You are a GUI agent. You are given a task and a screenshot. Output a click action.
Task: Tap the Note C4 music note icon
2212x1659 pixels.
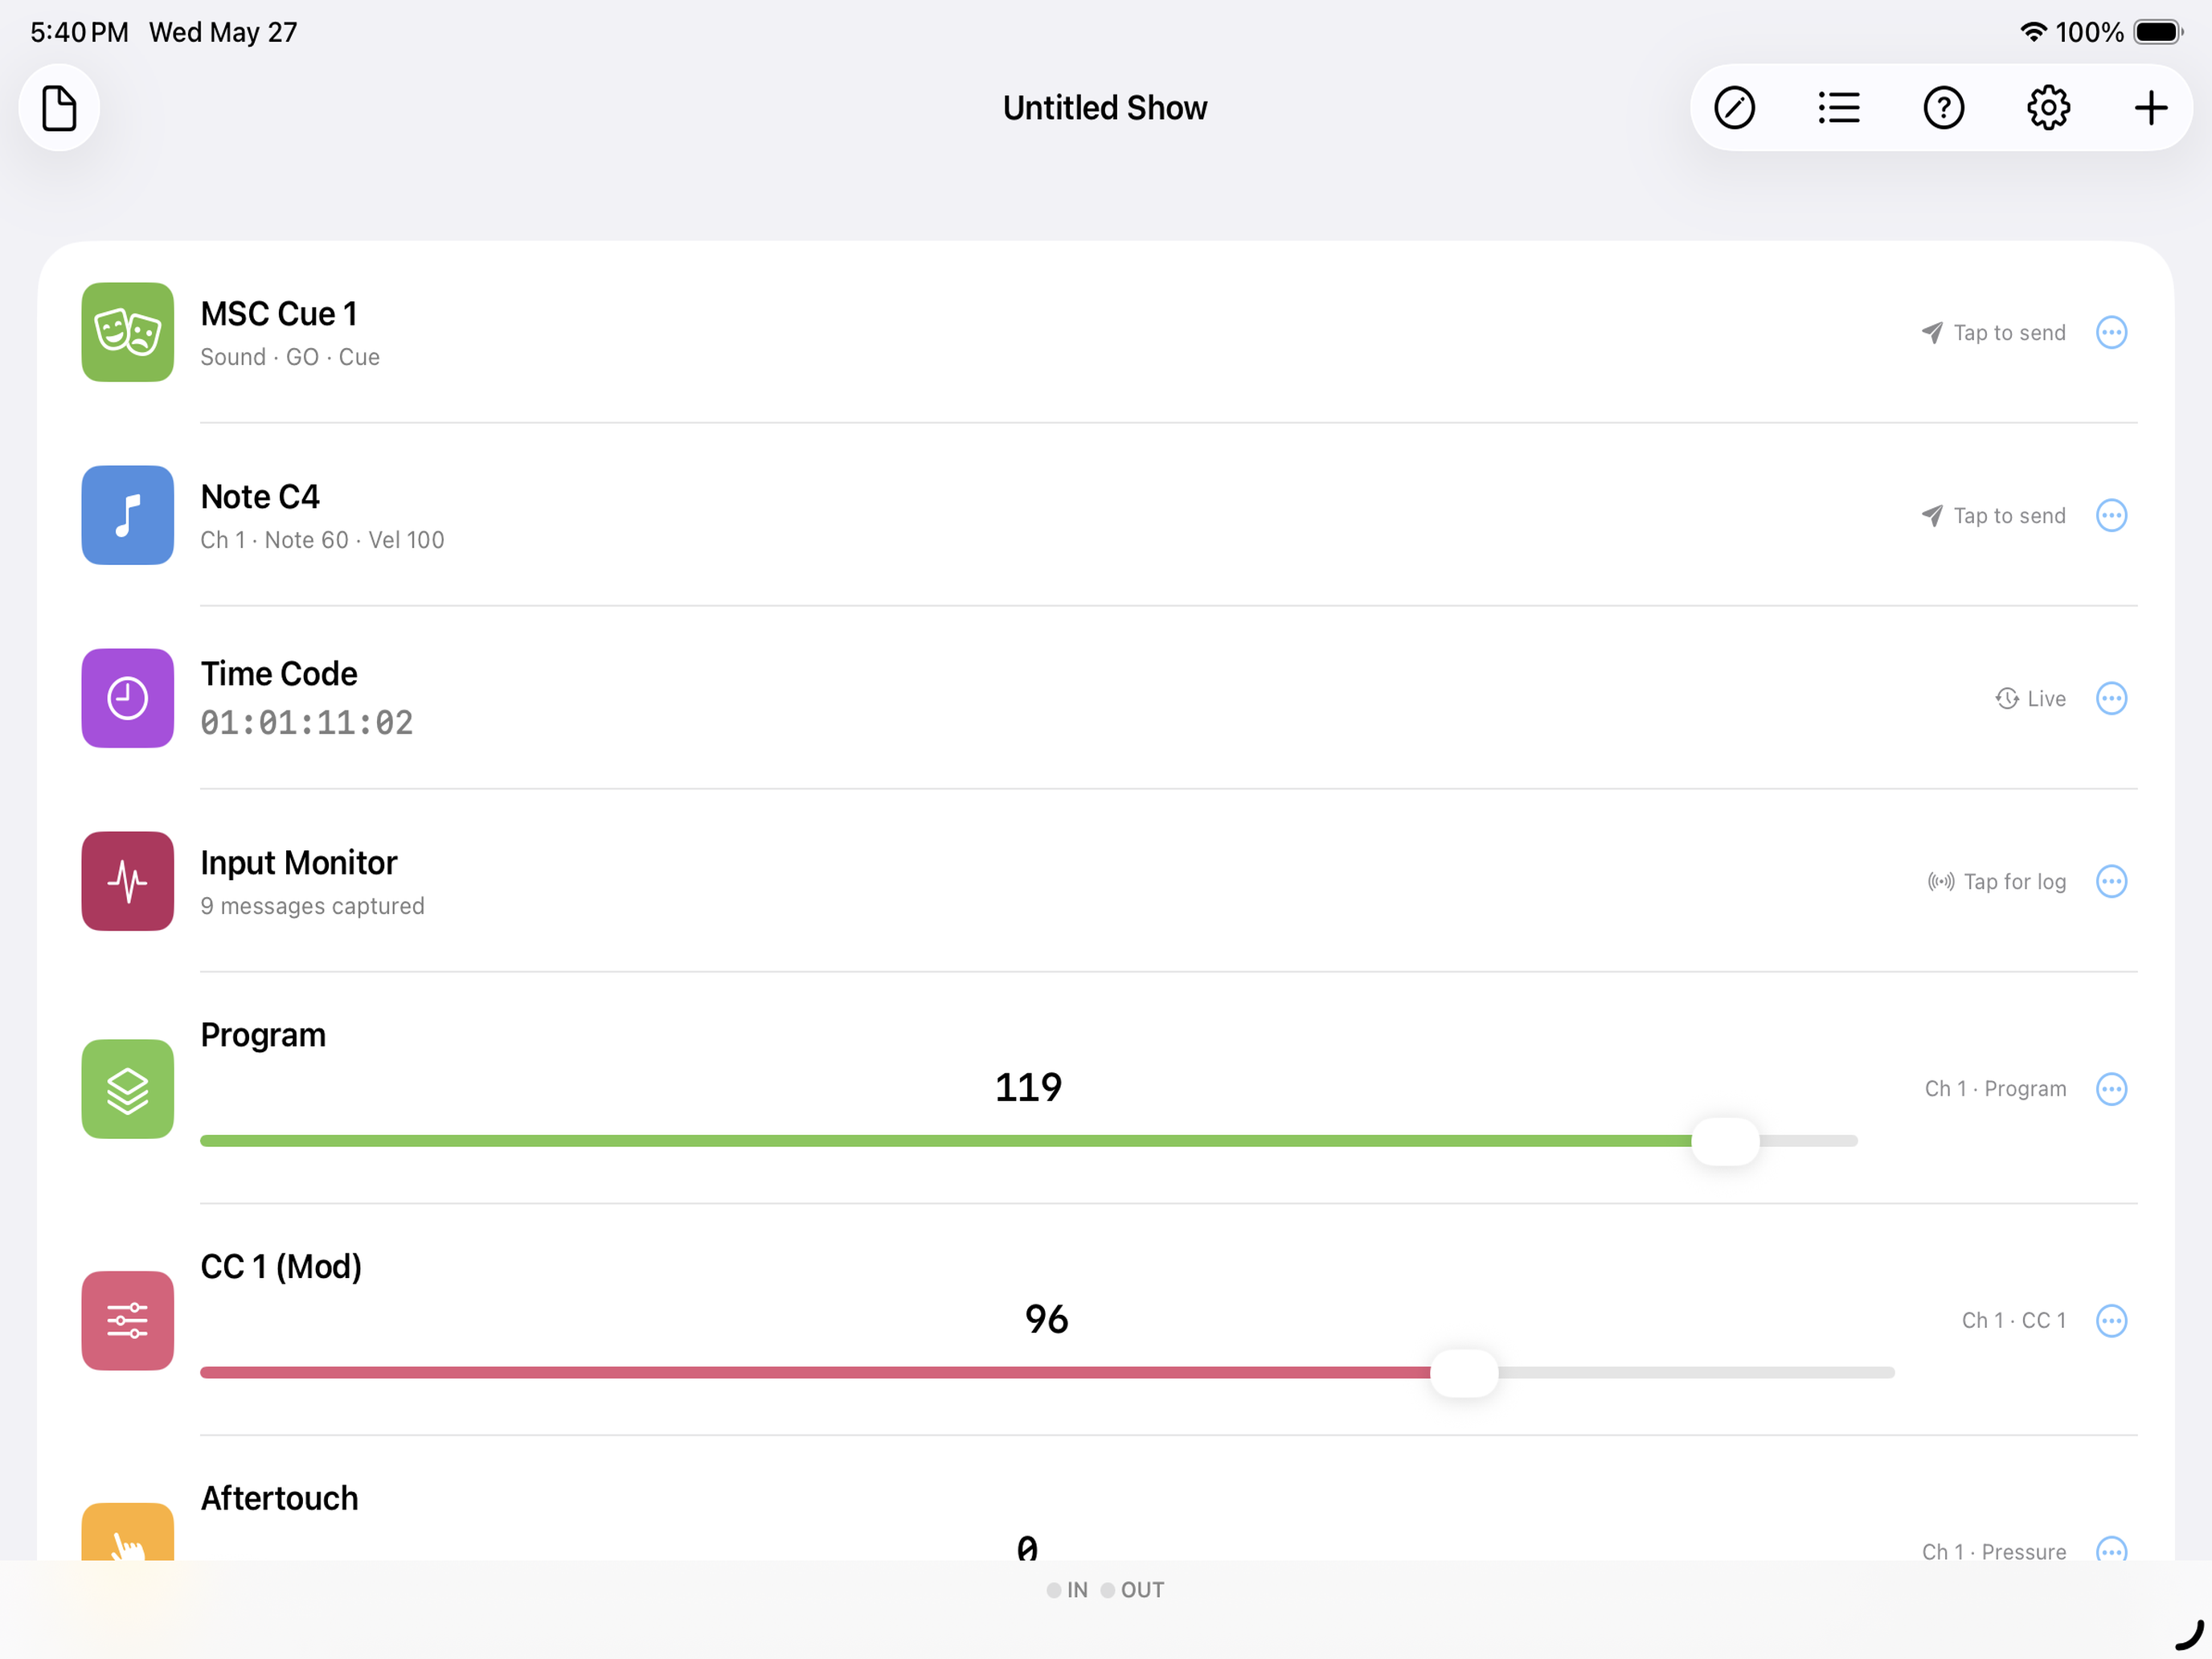[127, 515]
